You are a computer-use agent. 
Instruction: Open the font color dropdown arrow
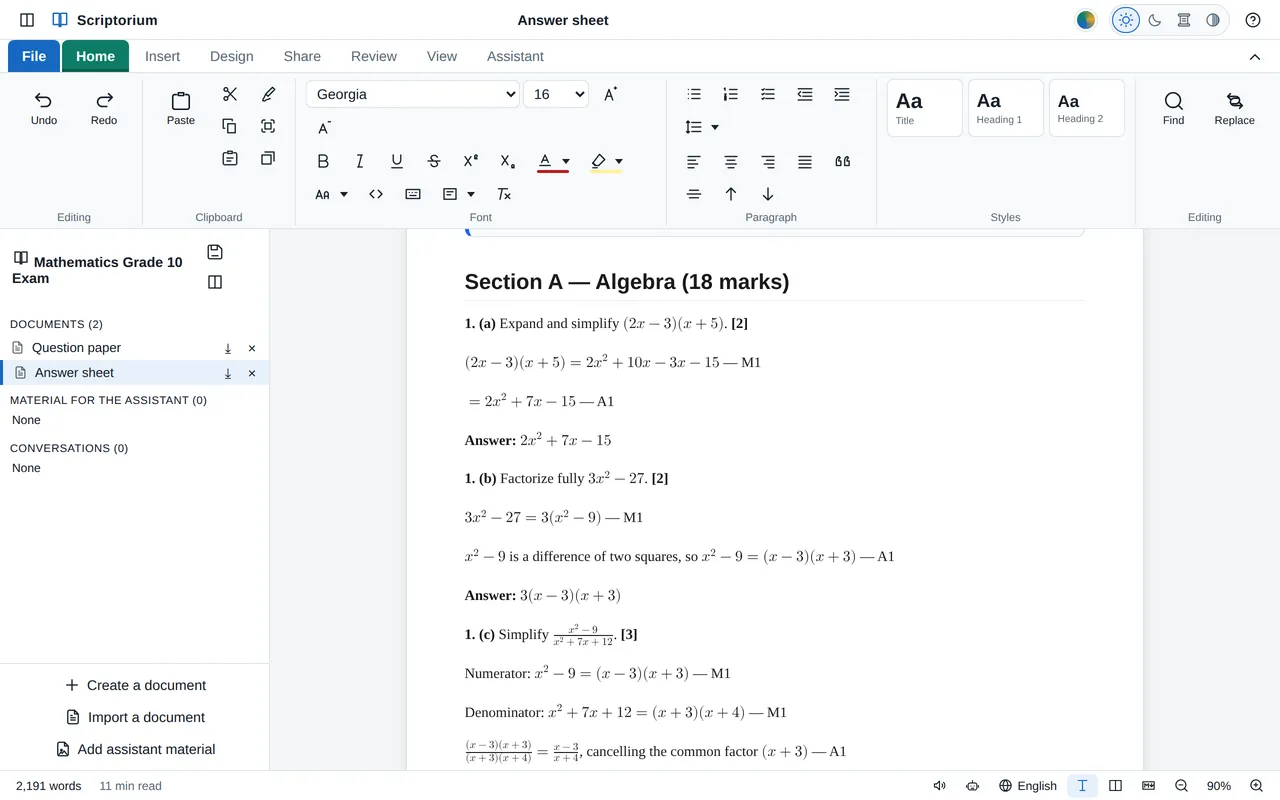pyautogui.click(x=566, y=161)
